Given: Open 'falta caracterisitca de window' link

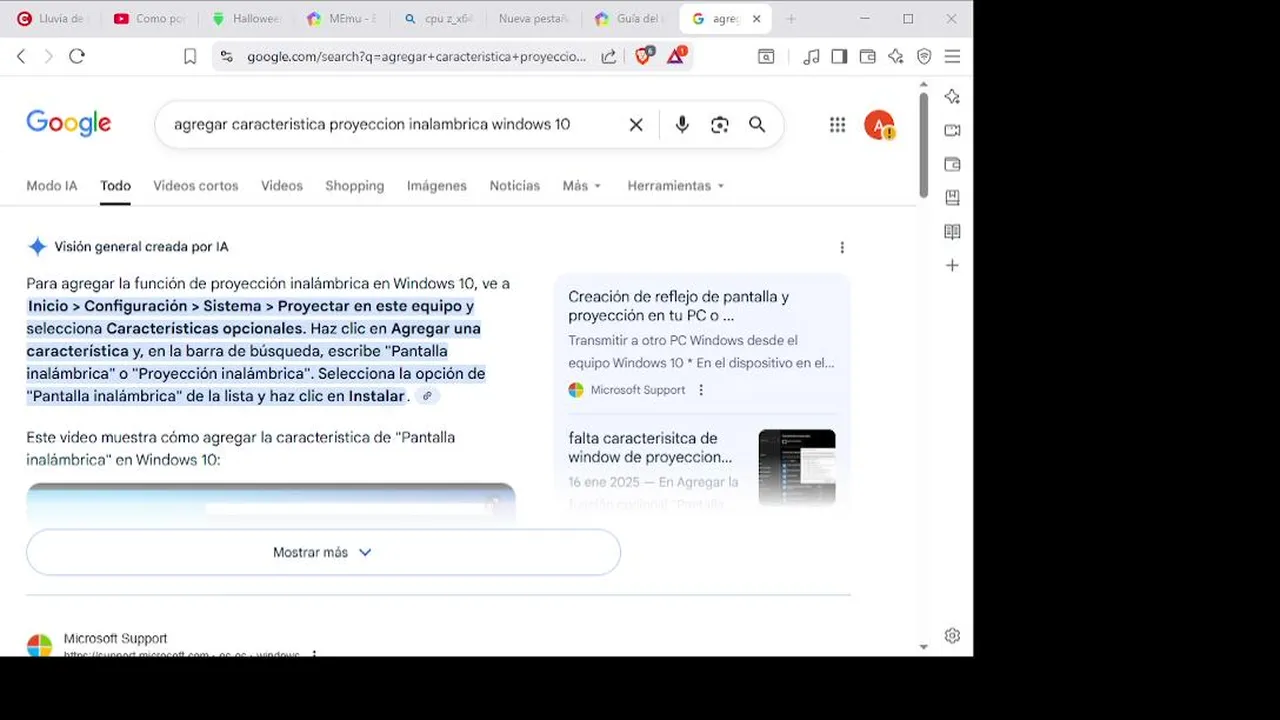Looking at the screenshot, I should click(x=651, y=447).
